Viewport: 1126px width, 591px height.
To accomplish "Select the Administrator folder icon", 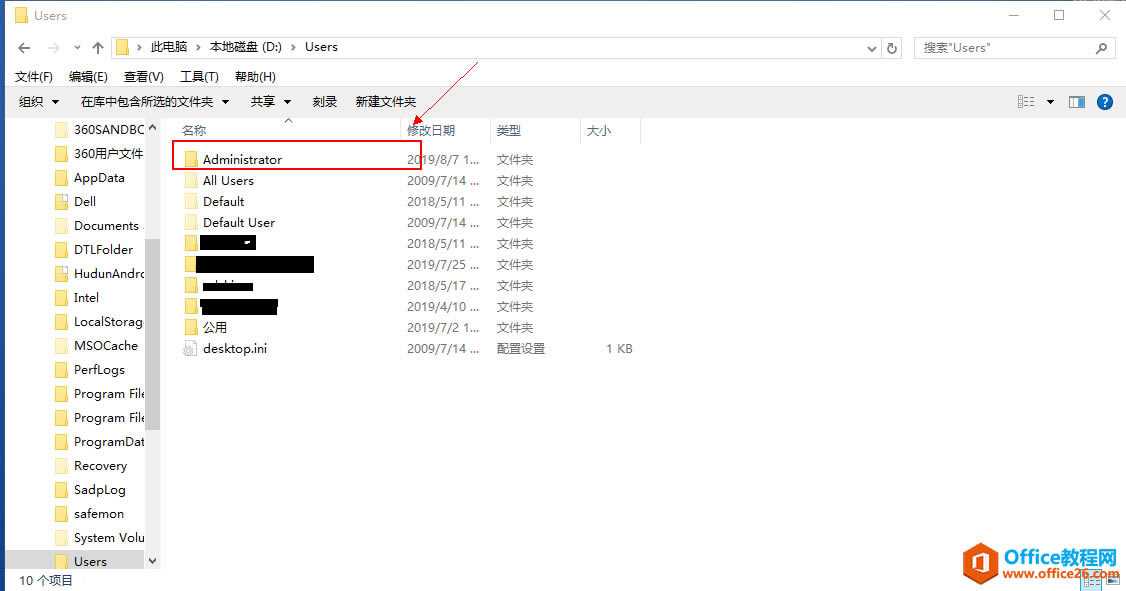I will click(x=191, y=159).
